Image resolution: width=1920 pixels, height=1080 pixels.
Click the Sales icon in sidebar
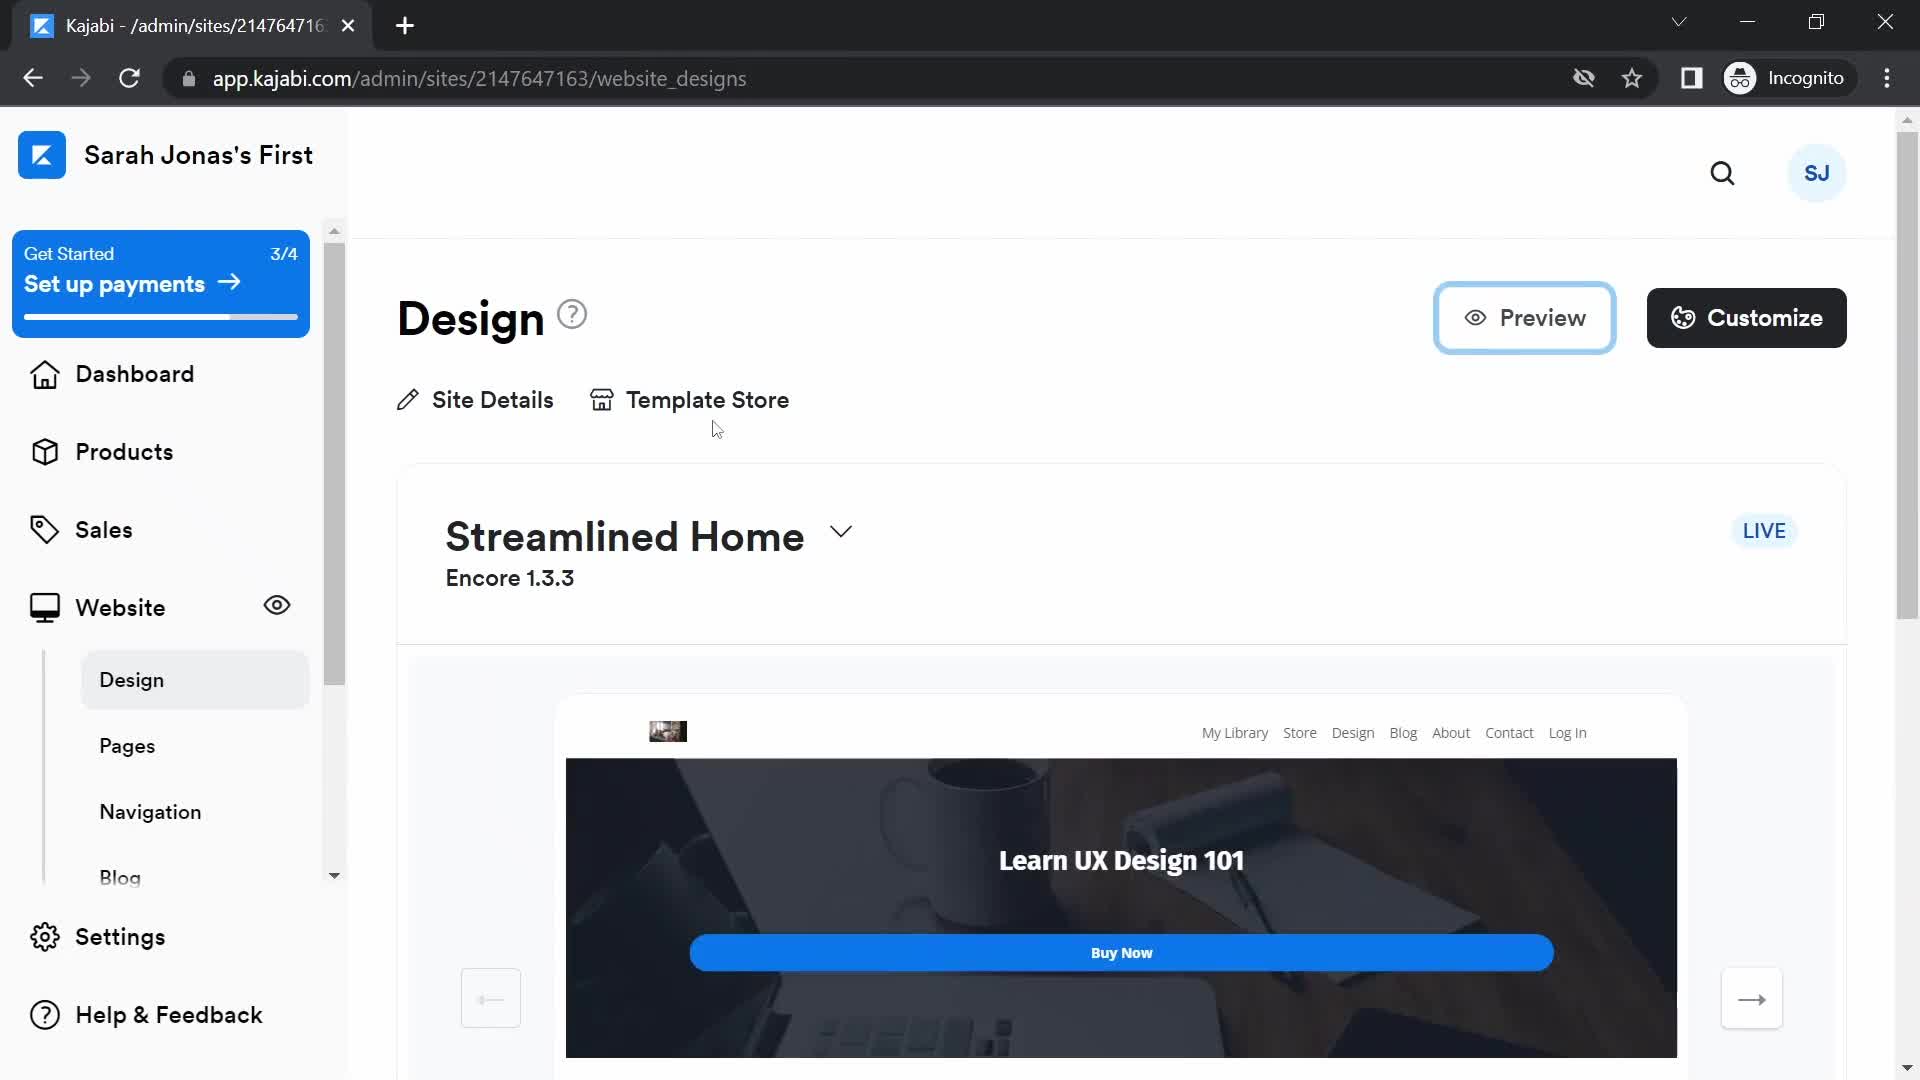point(45,530)
